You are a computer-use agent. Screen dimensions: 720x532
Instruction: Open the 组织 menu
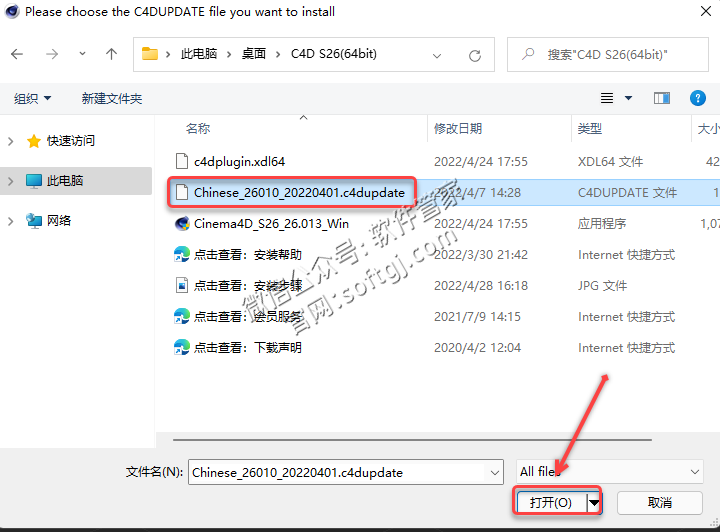coord(32,98)
